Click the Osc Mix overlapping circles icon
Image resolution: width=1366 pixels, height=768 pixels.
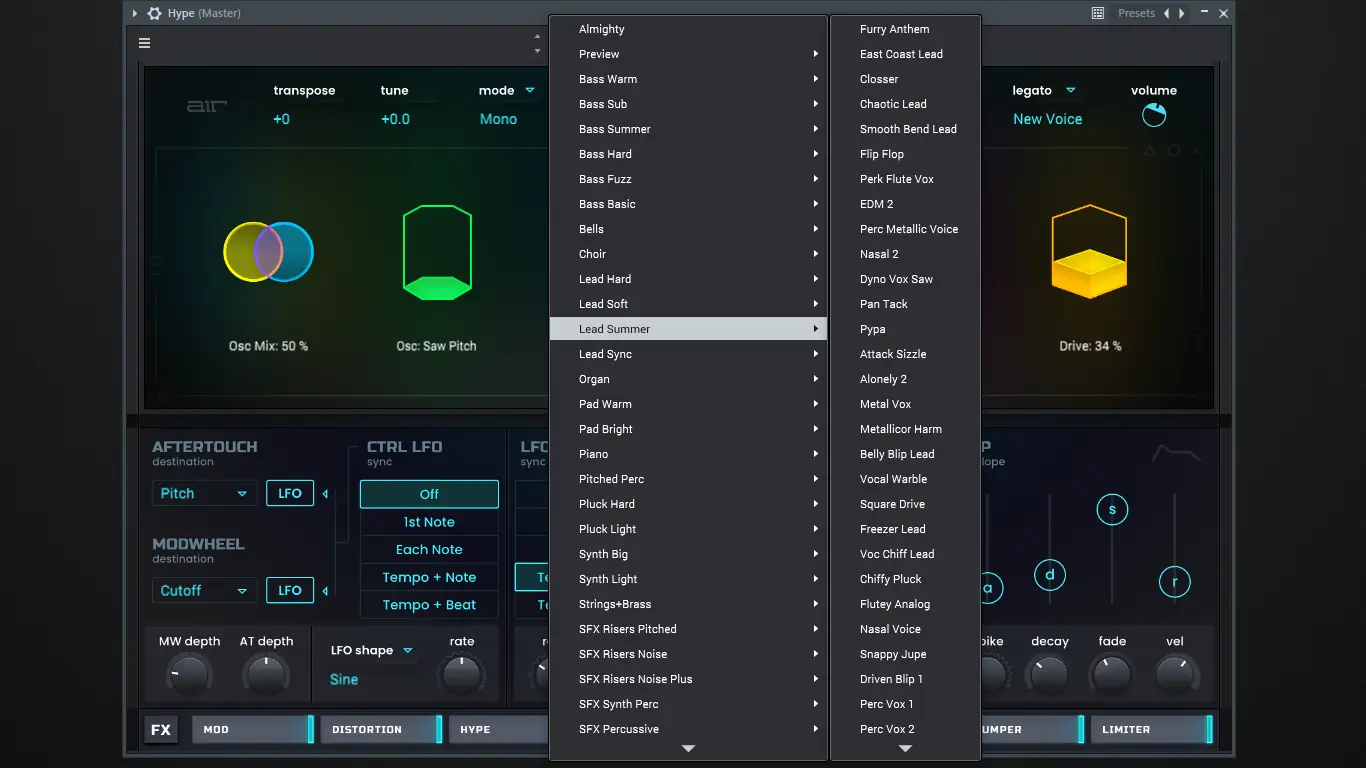coord(268,252)
